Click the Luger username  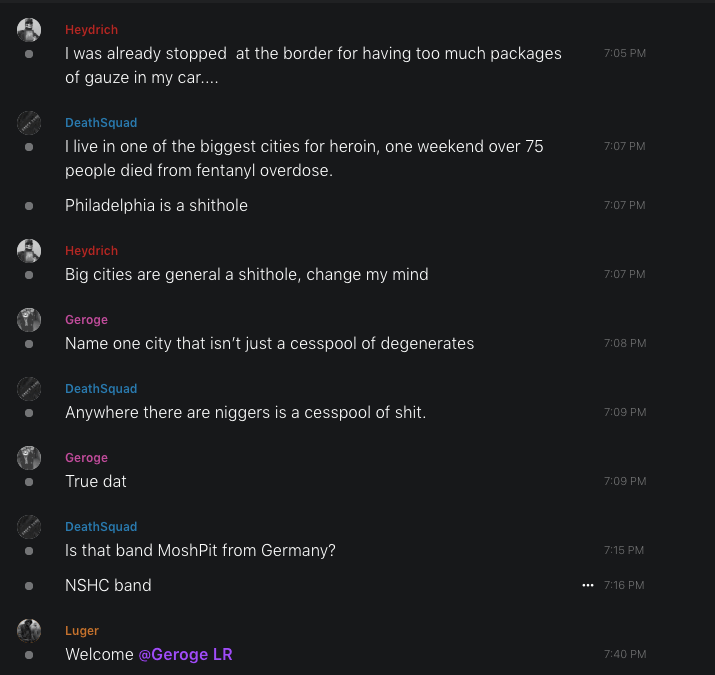82,631
